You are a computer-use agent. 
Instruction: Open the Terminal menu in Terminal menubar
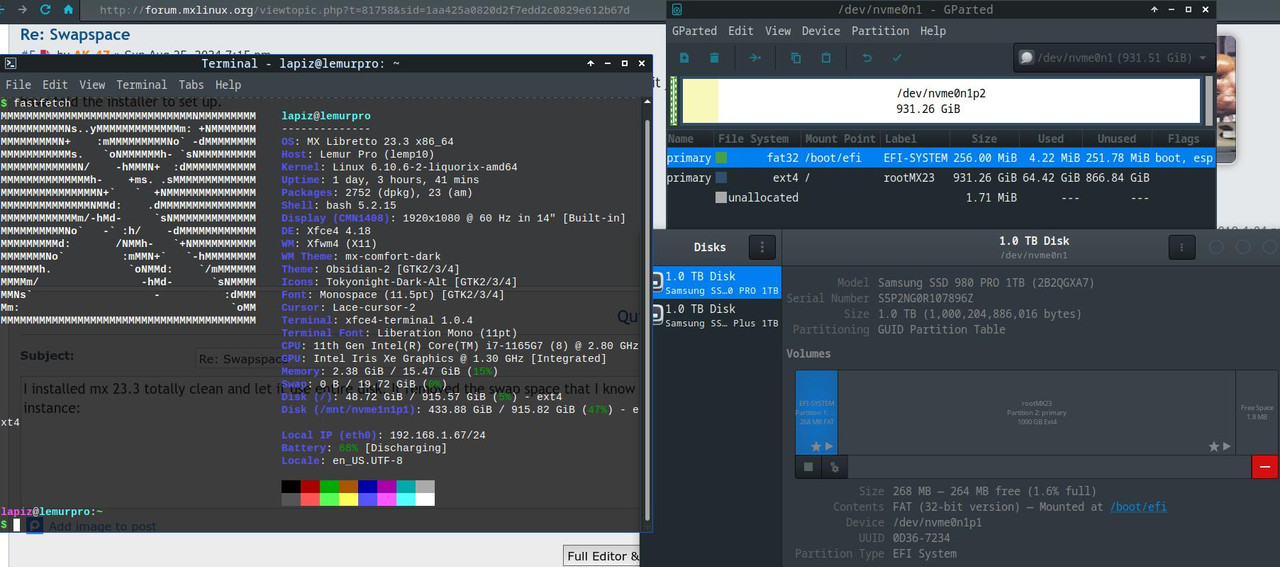tap(142, 85)
